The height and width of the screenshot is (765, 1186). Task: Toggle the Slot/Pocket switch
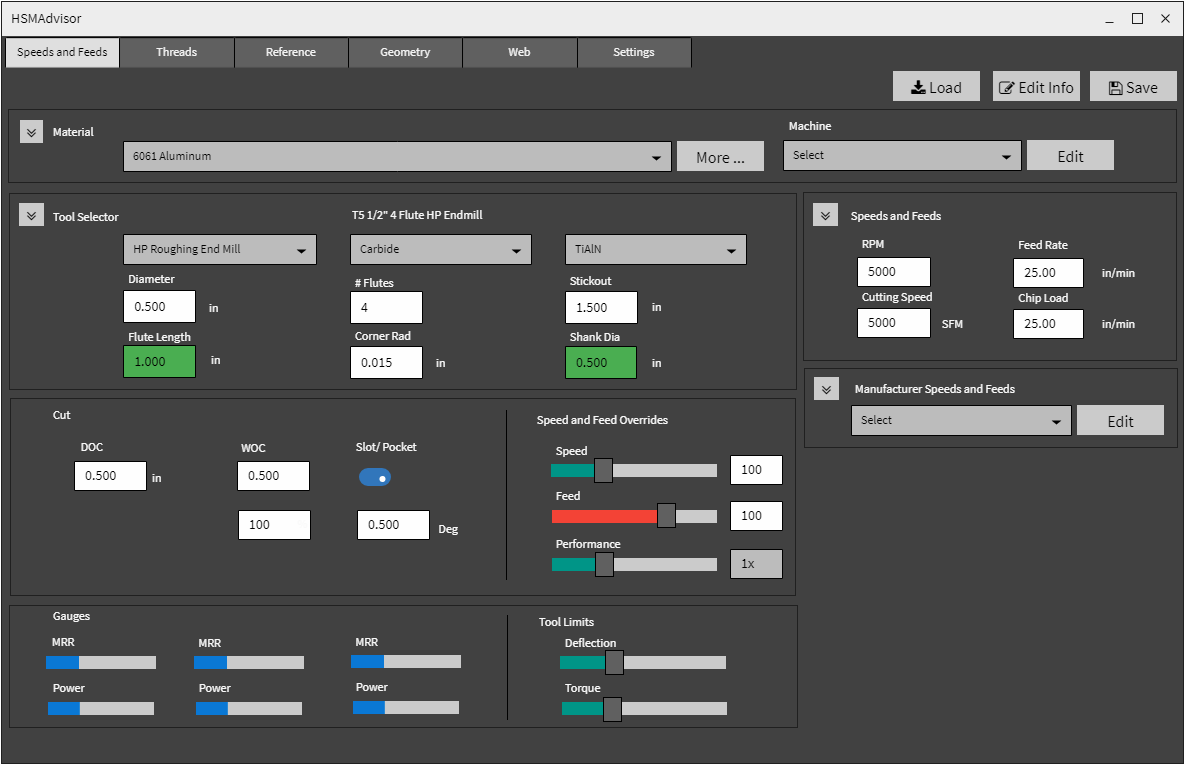coord(375,477)
